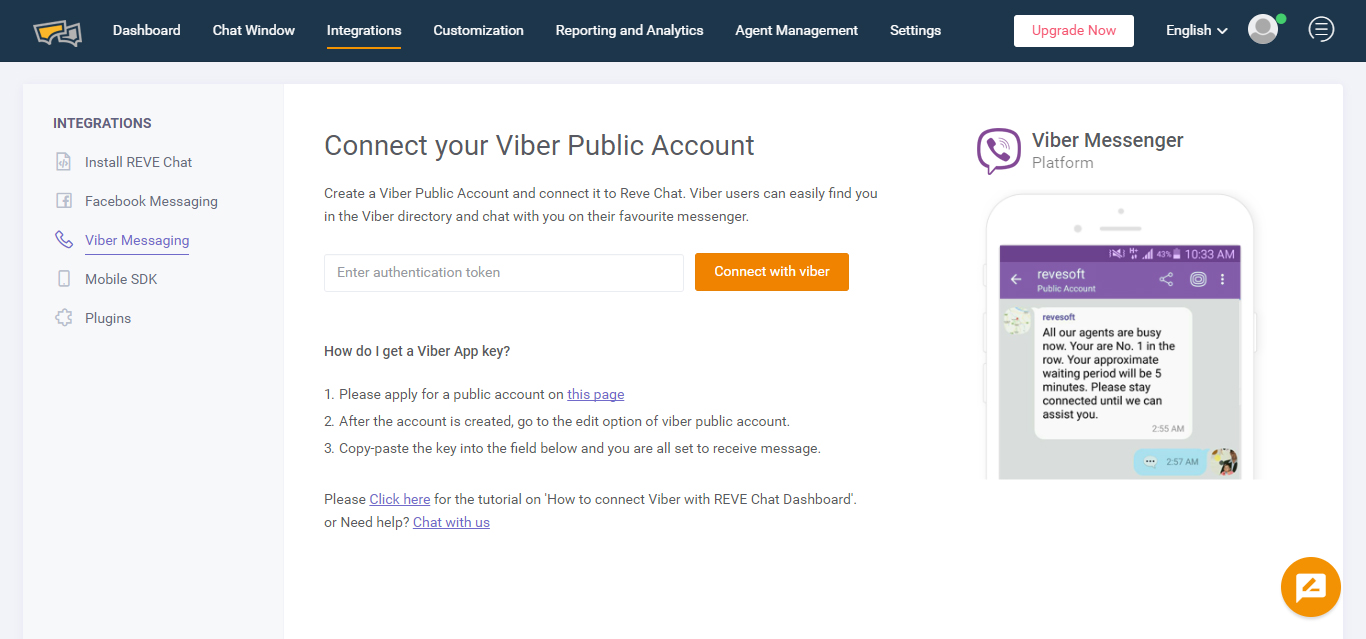Select Mobile SDK in sidebar
This screenshot has width=1366, height=639.
pos(121,279)
